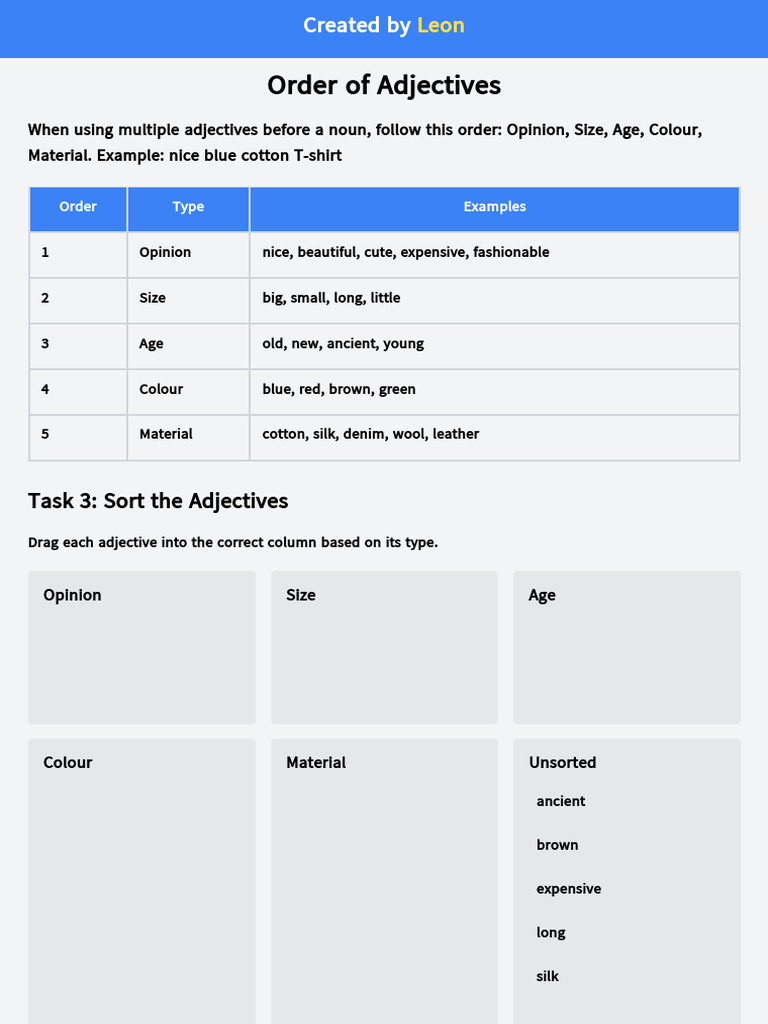The image size is (768, 1024).
Task: Click the Opinion column drop area
Action: click(x=142, y=647)
